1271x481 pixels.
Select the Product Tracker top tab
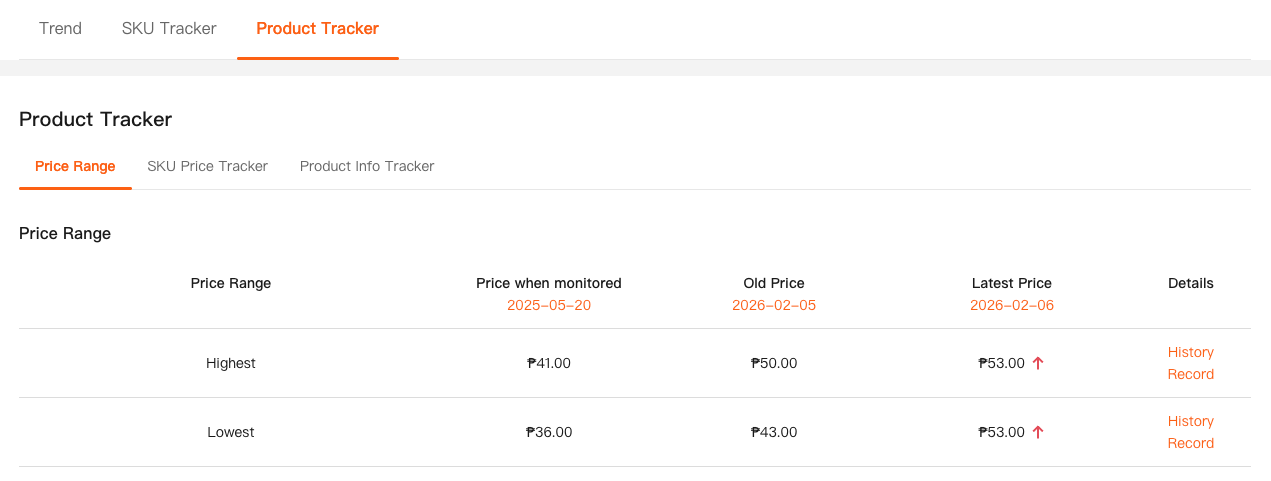tap(317, 28)
